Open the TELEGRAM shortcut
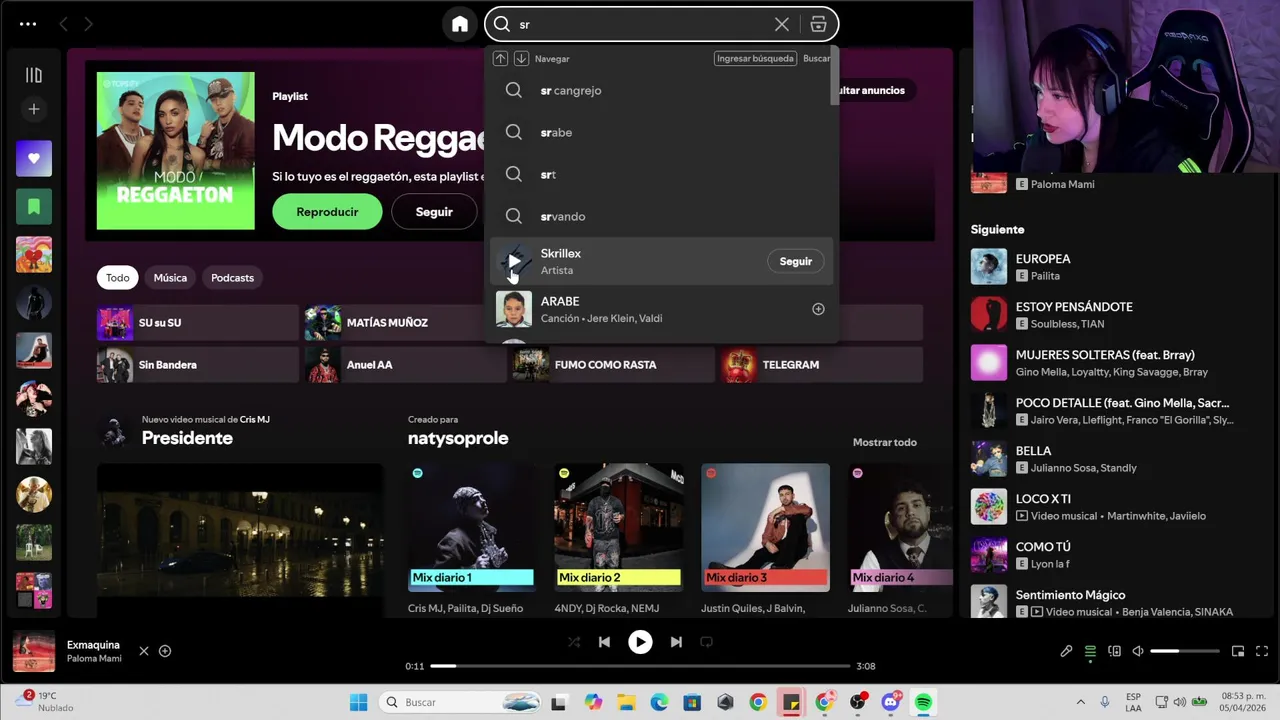The height and width of the screenshot is (720, 1280). [x=822, y=365]
